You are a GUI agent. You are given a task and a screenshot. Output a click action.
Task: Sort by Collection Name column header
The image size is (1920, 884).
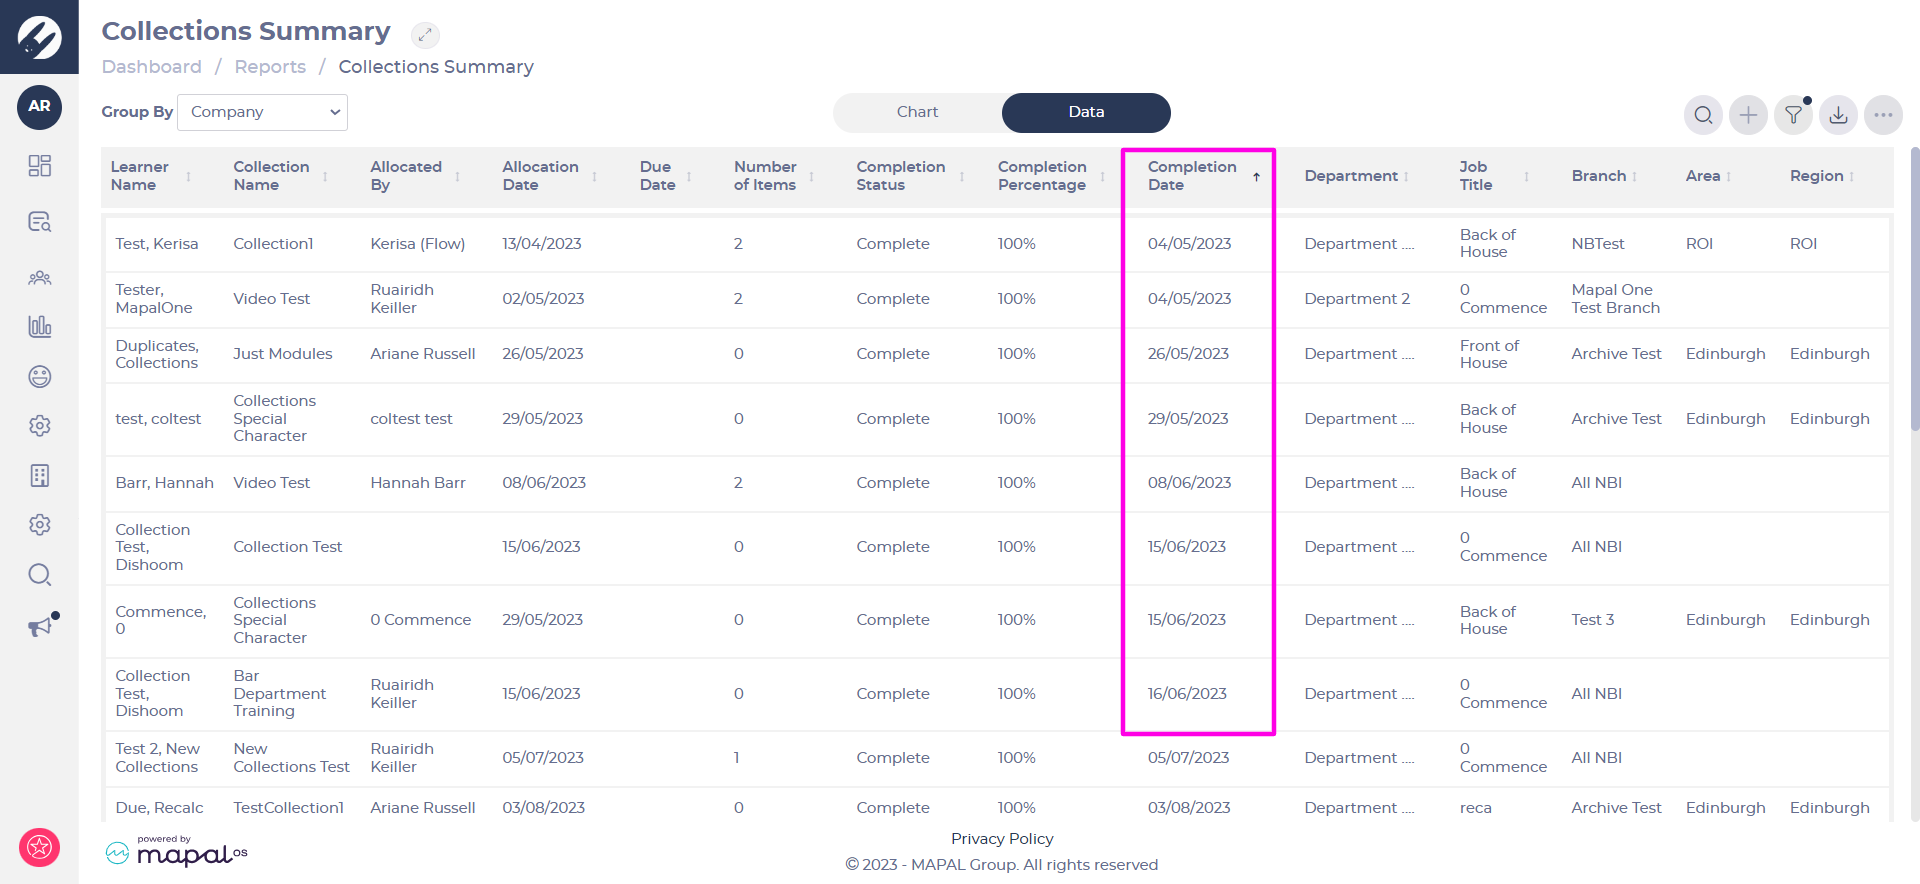(x=271, y=176)
